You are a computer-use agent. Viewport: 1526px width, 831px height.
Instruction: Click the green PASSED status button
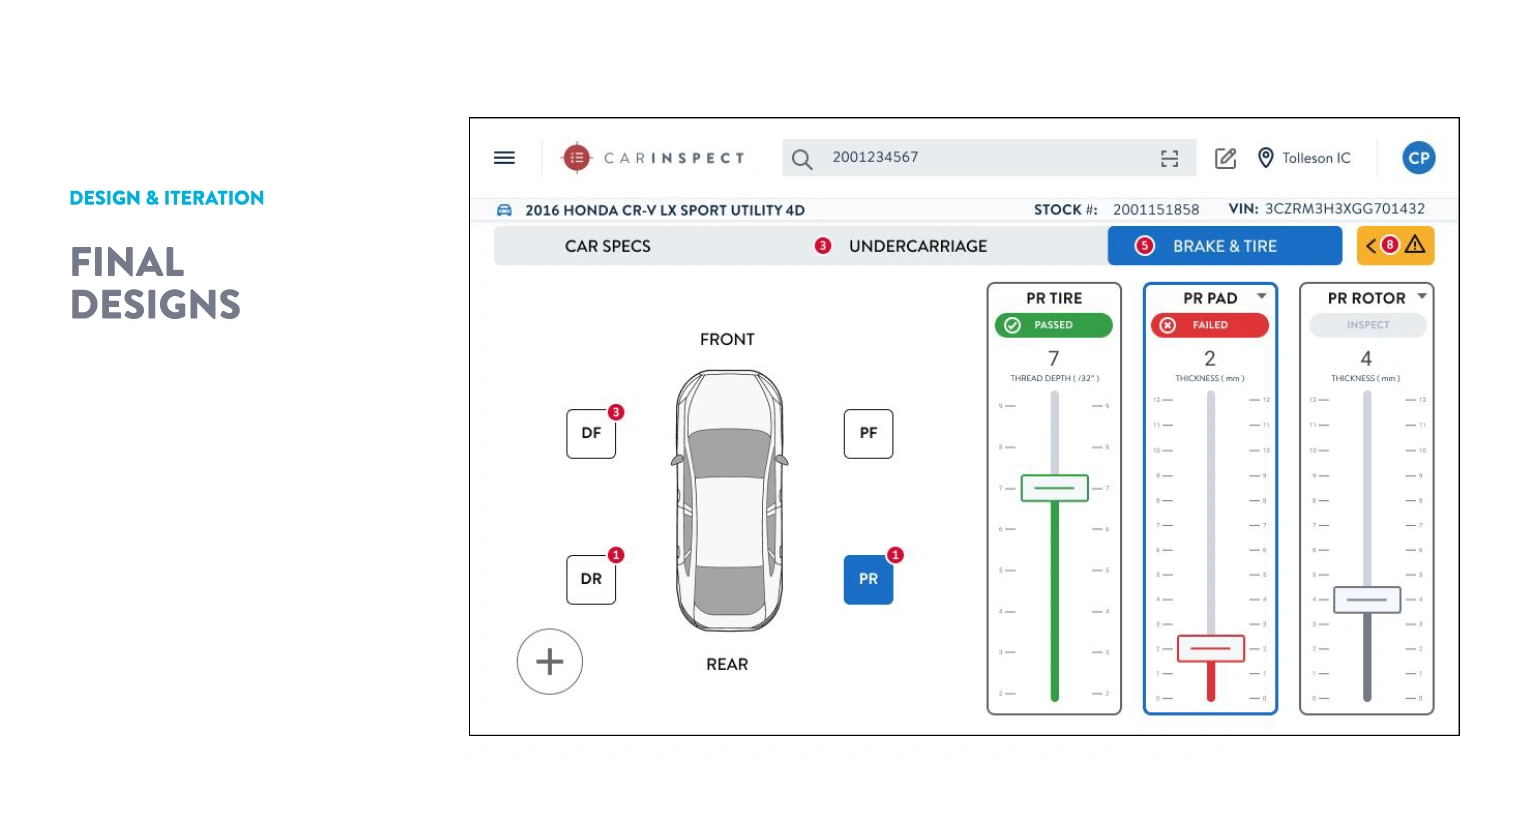tap(1054, 325)
